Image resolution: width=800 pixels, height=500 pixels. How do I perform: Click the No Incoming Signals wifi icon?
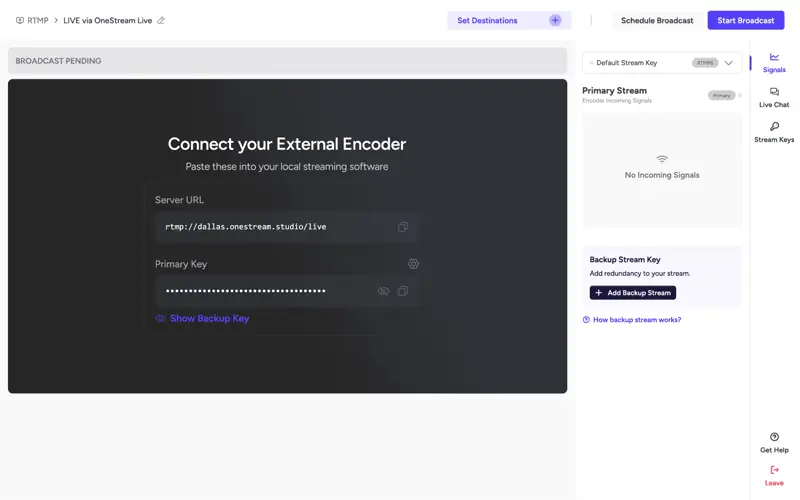click(662, 159)
